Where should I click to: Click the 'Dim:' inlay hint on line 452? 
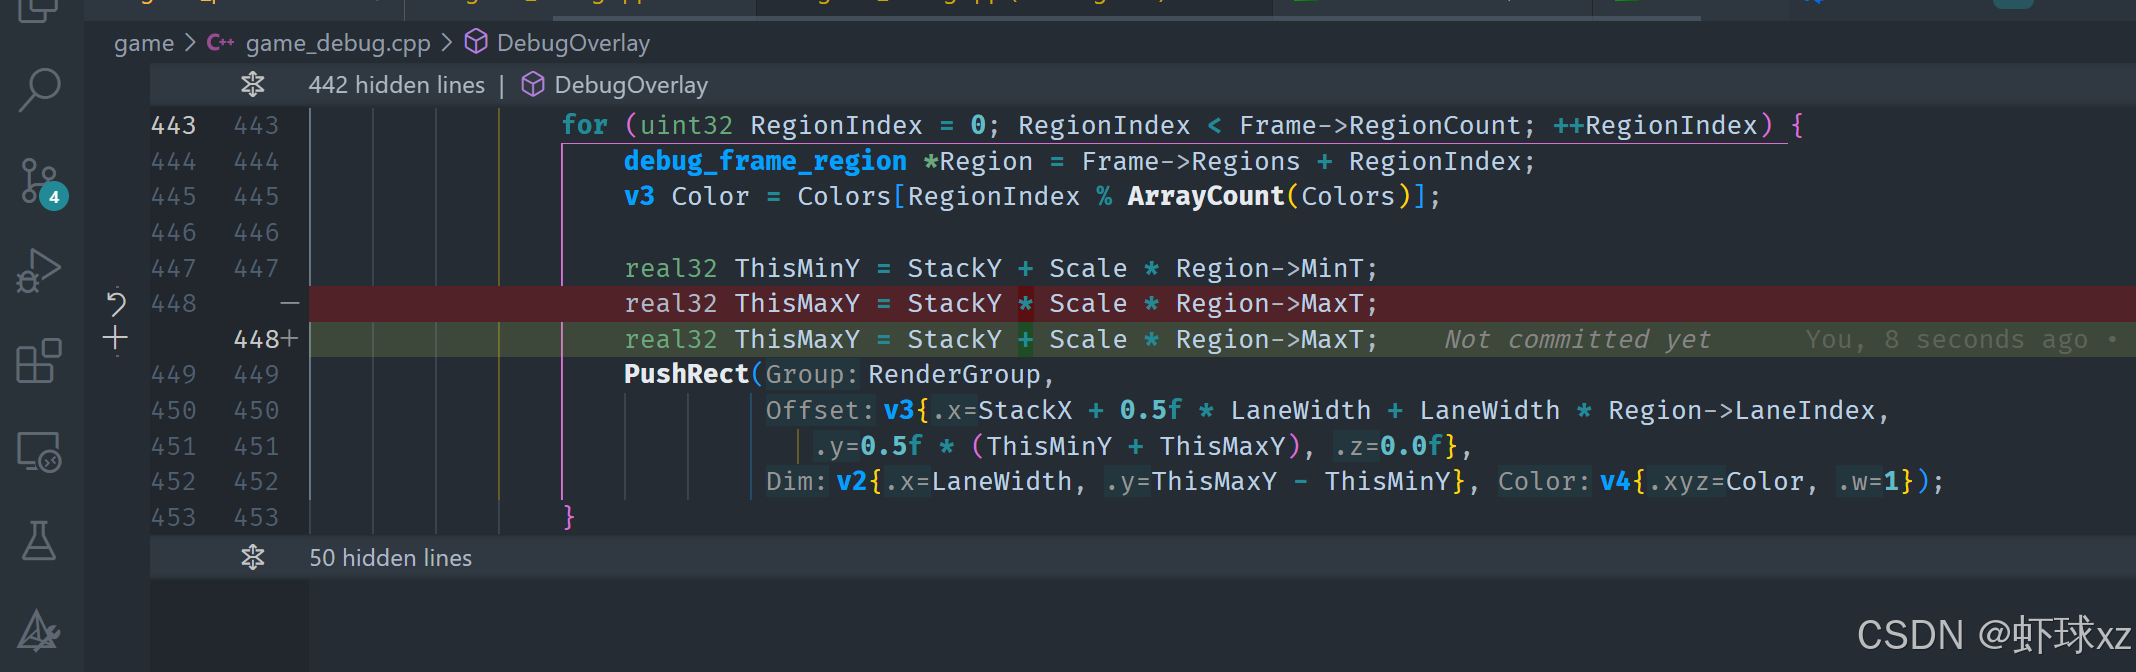tap(797, 481)
